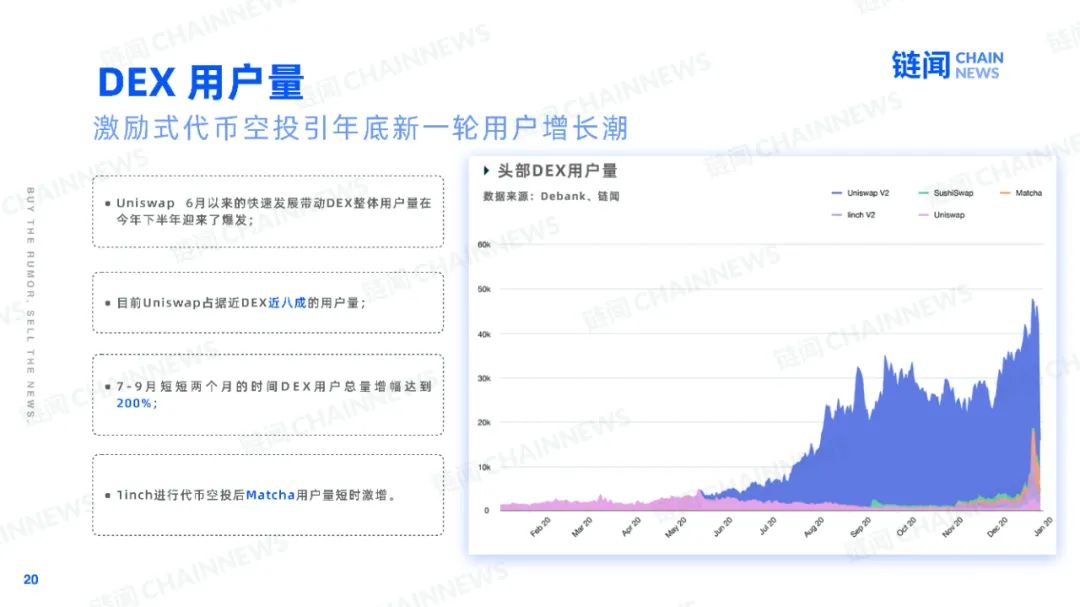Click the data source line 数据来源: Debank、链闻
Viewport: 1080px width, 607px height.
pos(551,196)
